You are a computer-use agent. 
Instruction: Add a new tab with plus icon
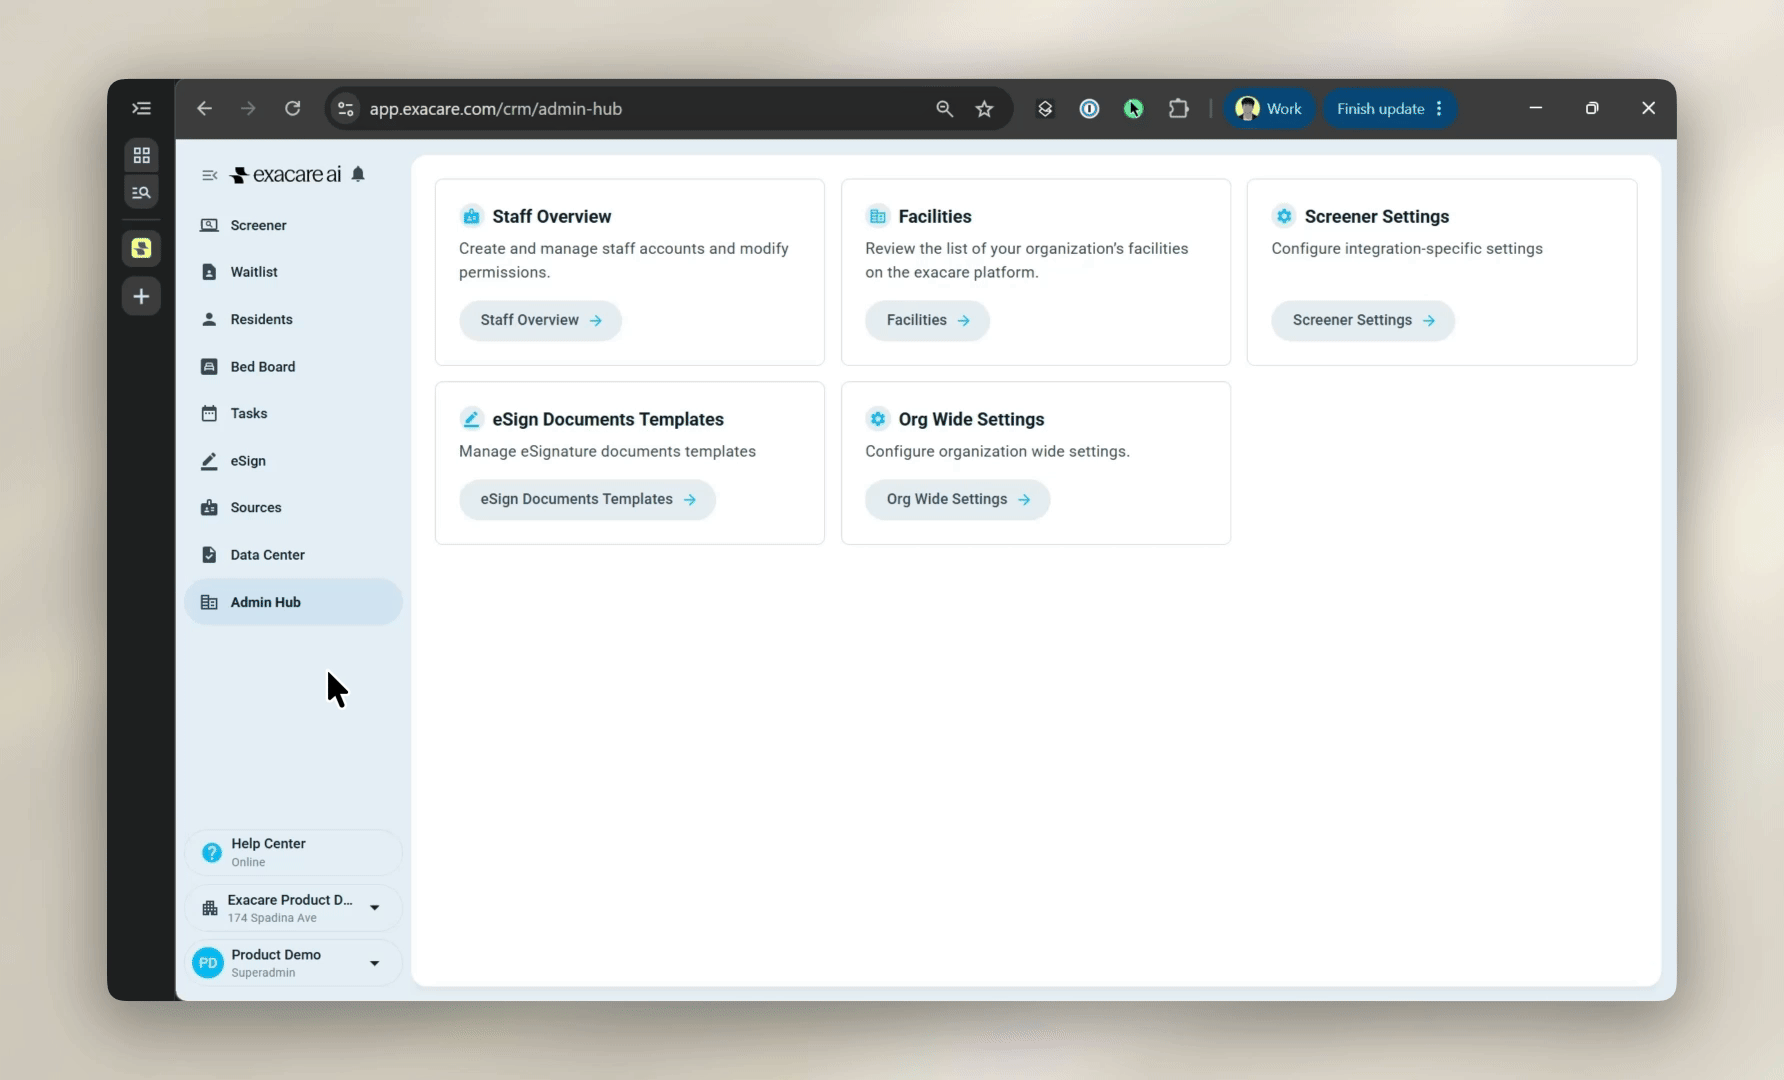pos(141,296)
